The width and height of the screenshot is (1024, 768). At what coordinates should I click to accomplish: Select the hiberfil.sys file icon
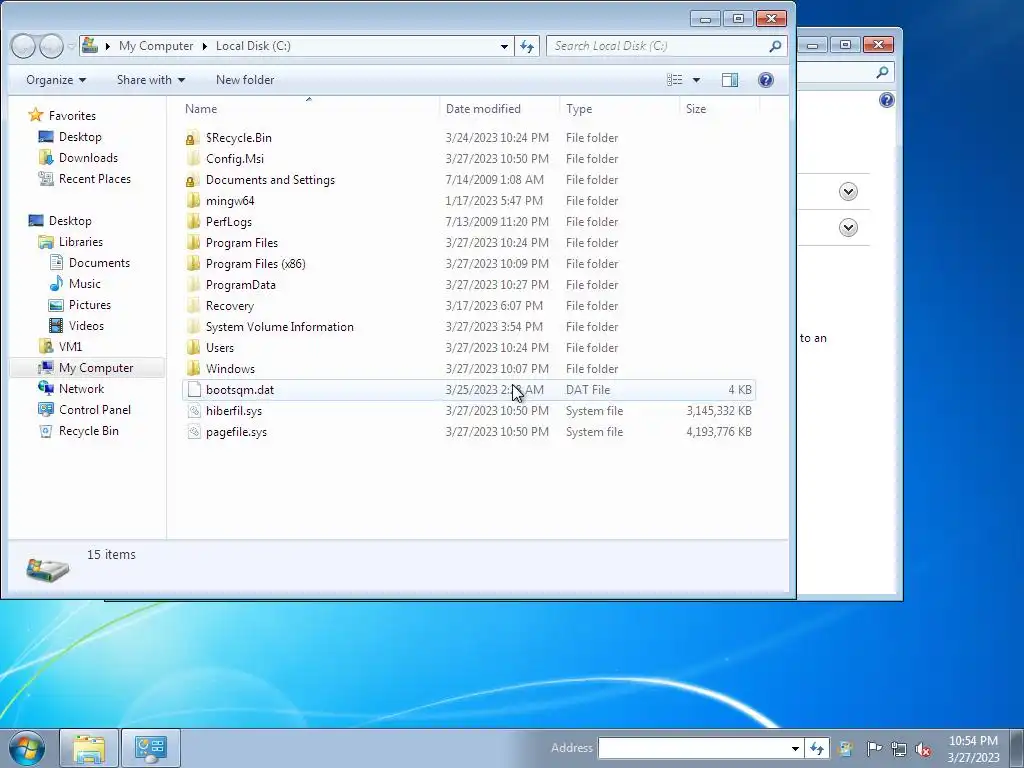(193, 411)
